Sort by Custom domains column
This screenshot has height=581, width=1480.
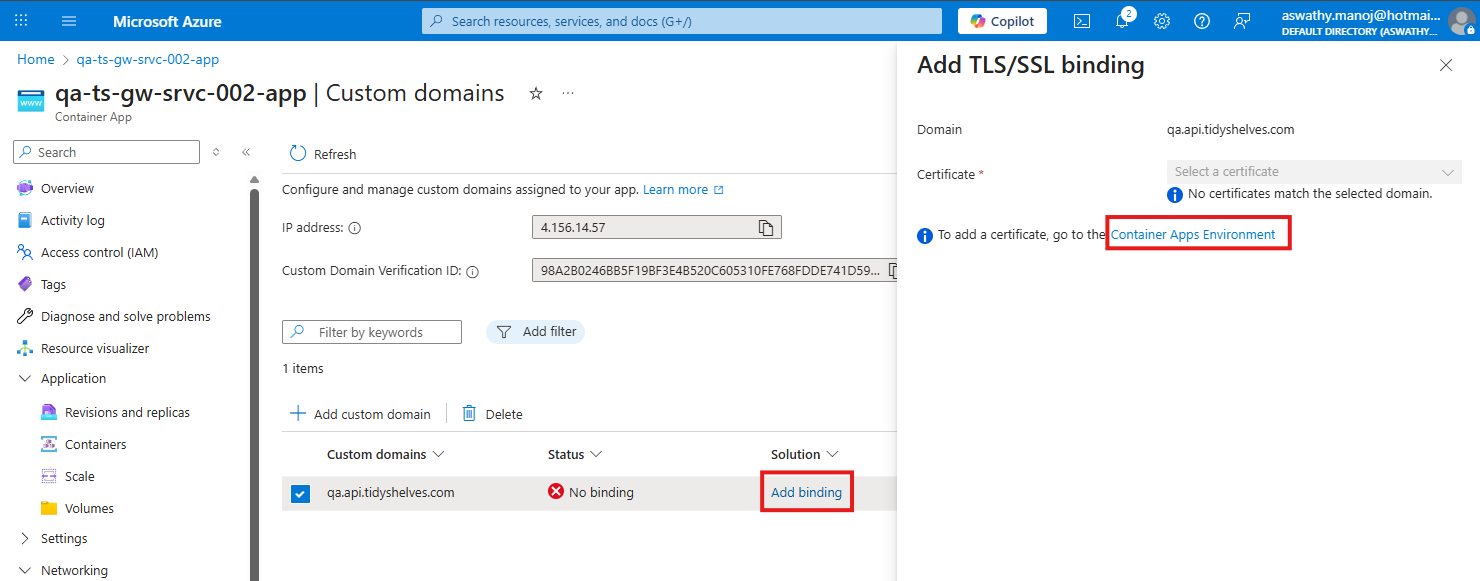click(385, 454)
